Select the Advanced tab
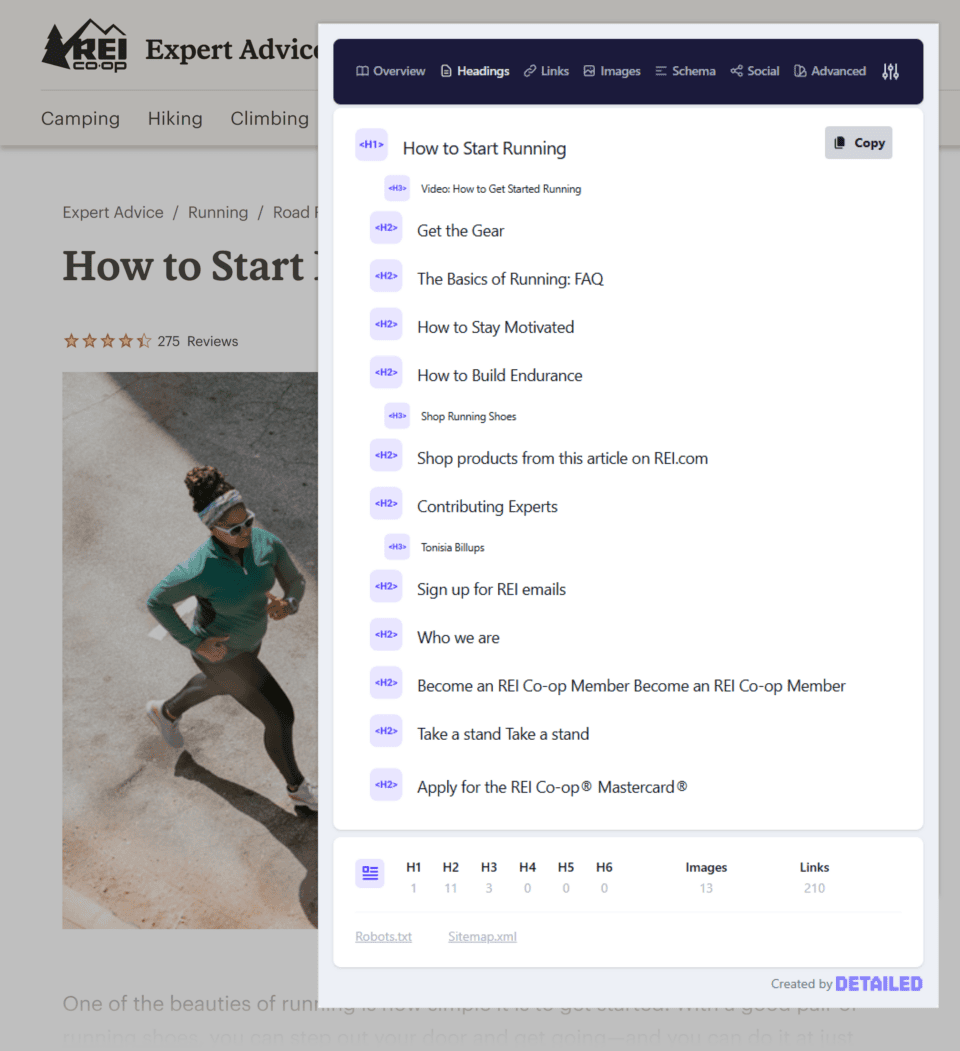Viewport: 960px width, 1051px height. coord(829,70)
